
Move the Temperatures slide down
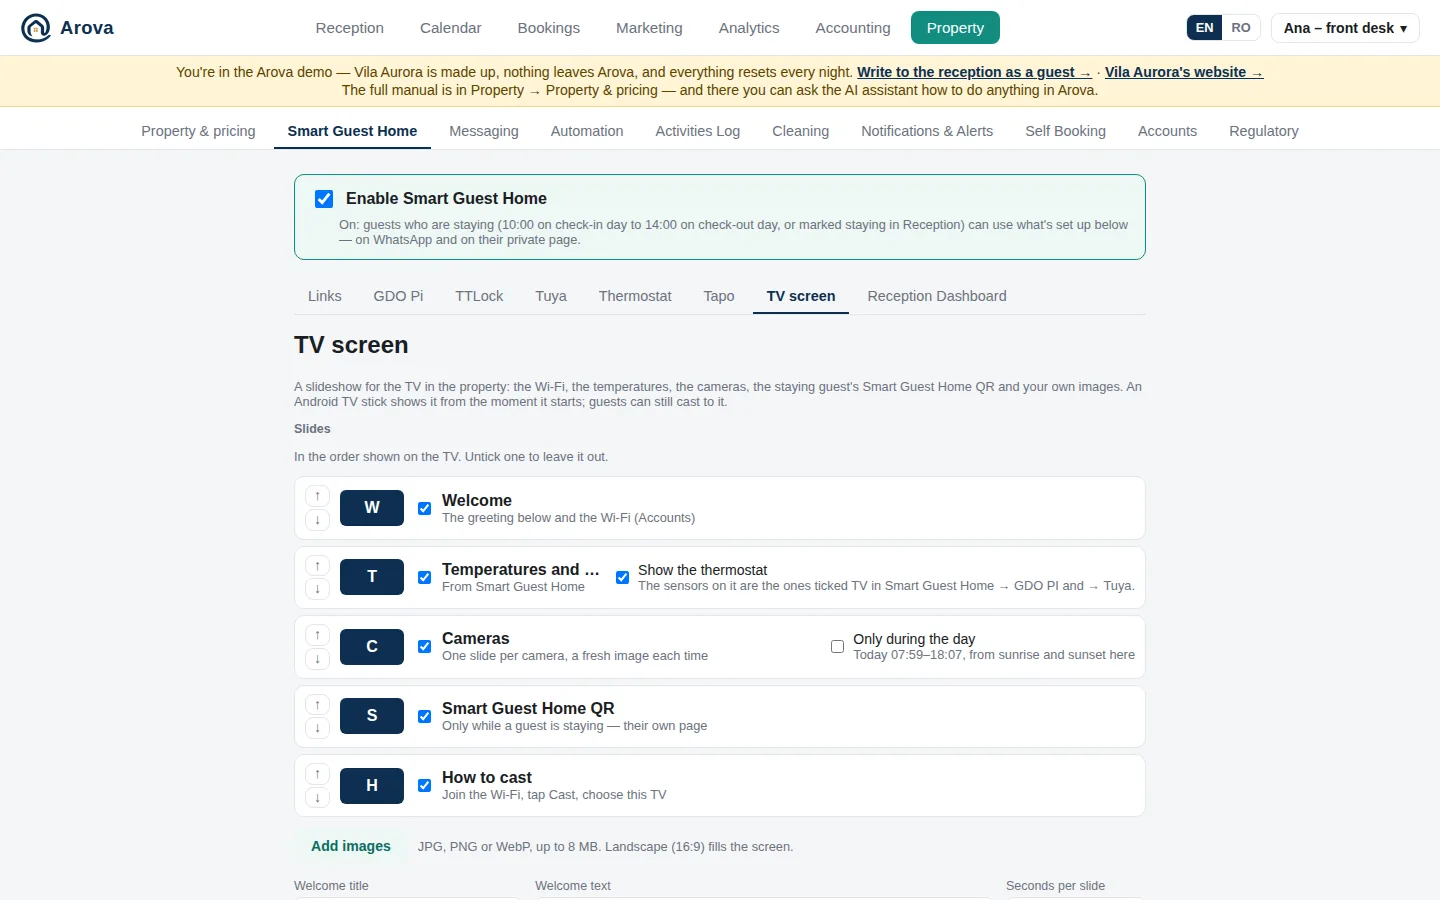point(317,589)
